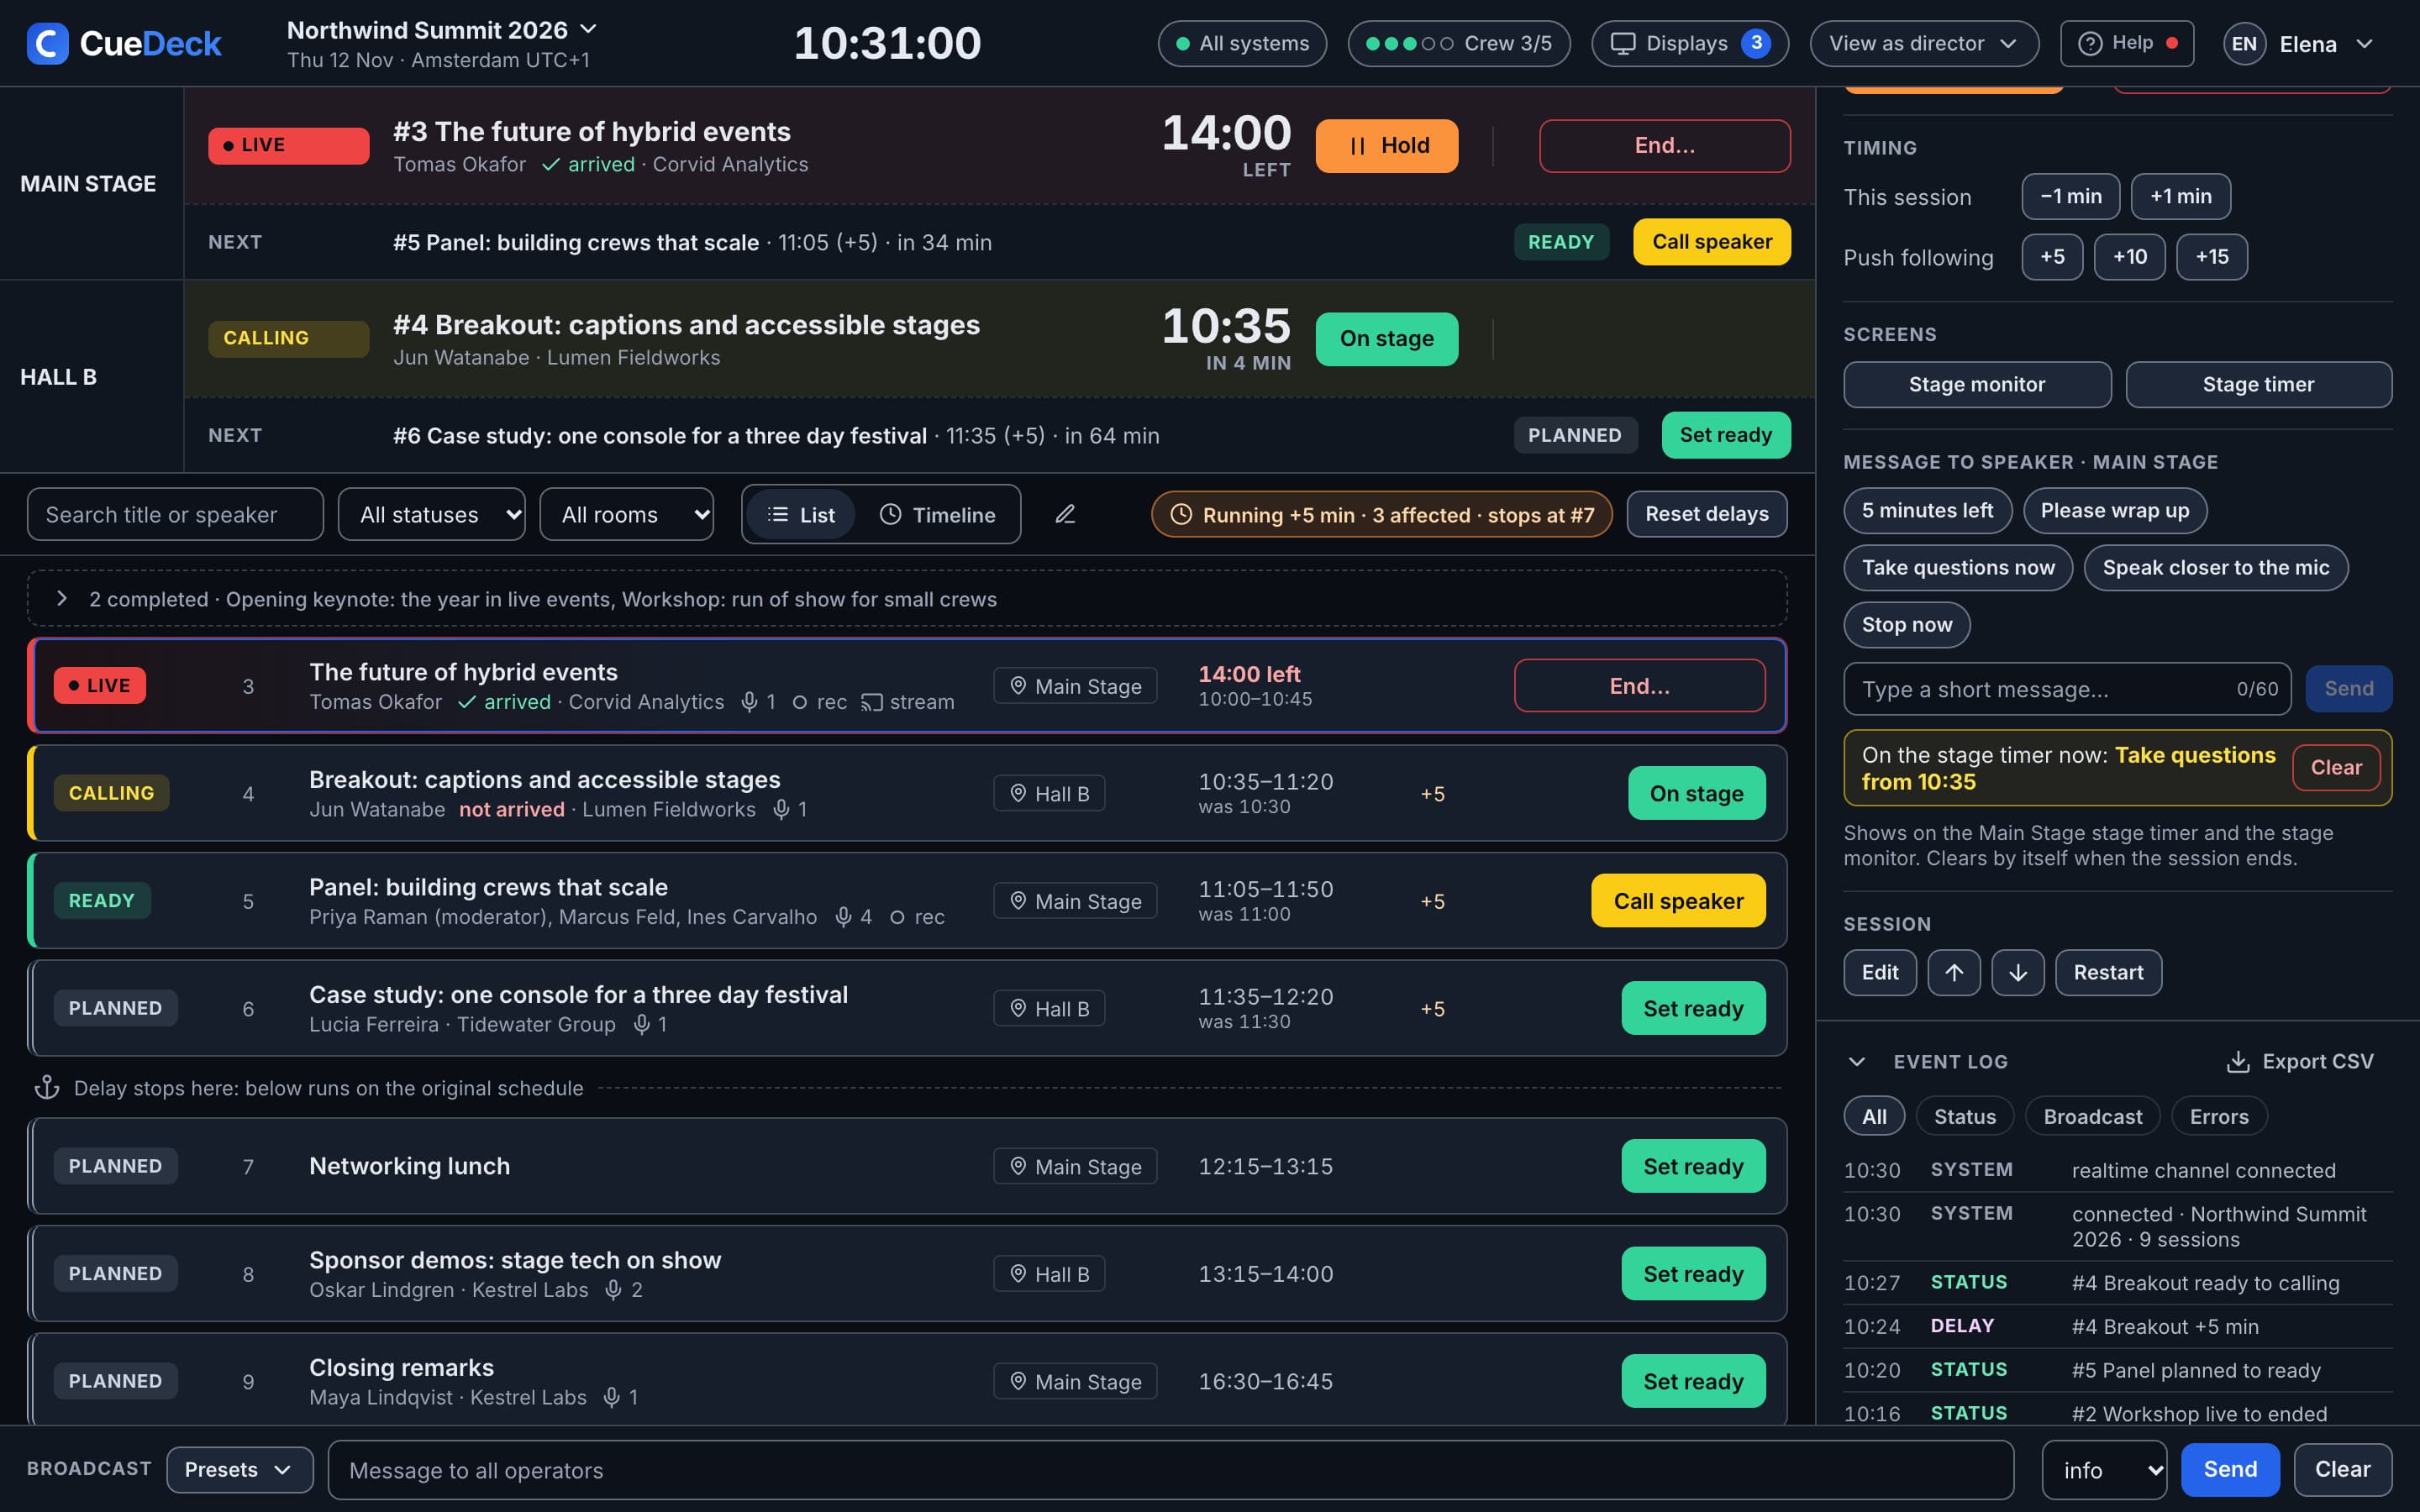Image resolution: width=2420 pixels, height=1512 pixels.
Task: Open the All statuses filter dropdown
Action: click(431, 514)
